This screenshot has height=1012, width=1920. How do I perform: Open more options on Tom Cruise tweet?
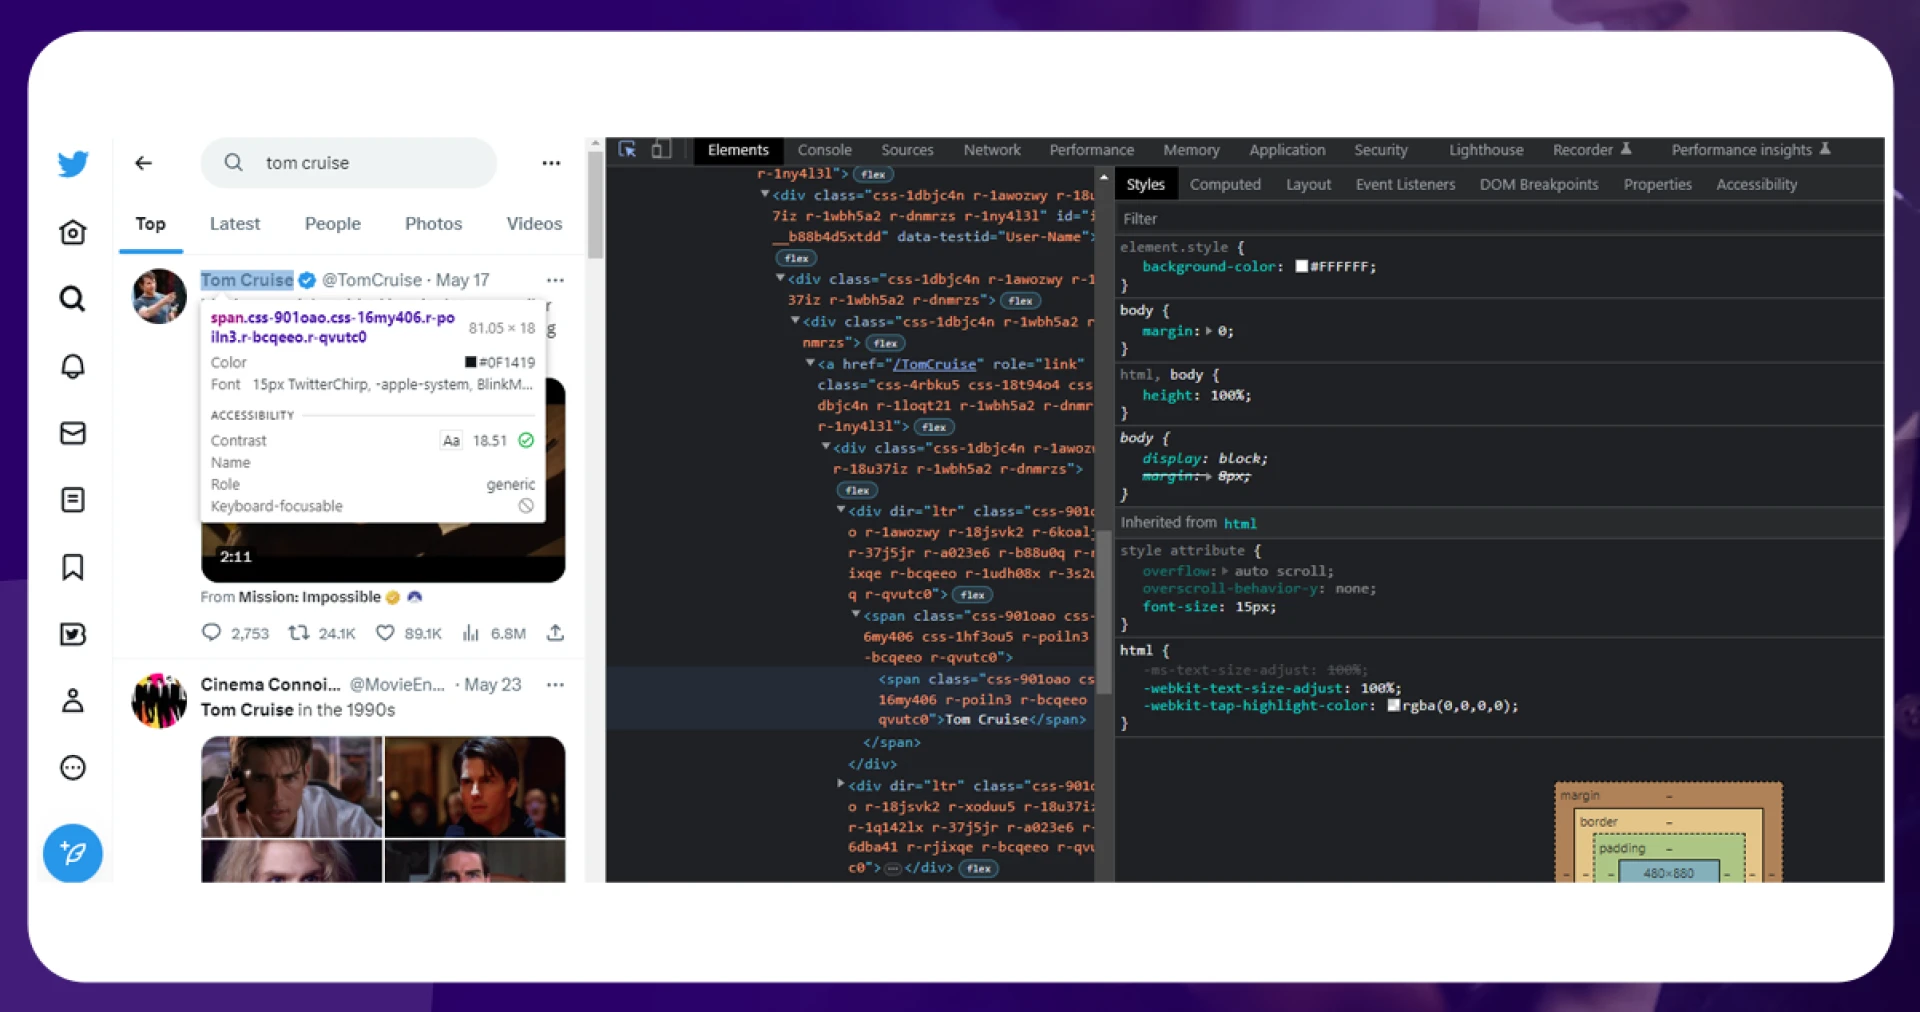[x=555, y=280]
